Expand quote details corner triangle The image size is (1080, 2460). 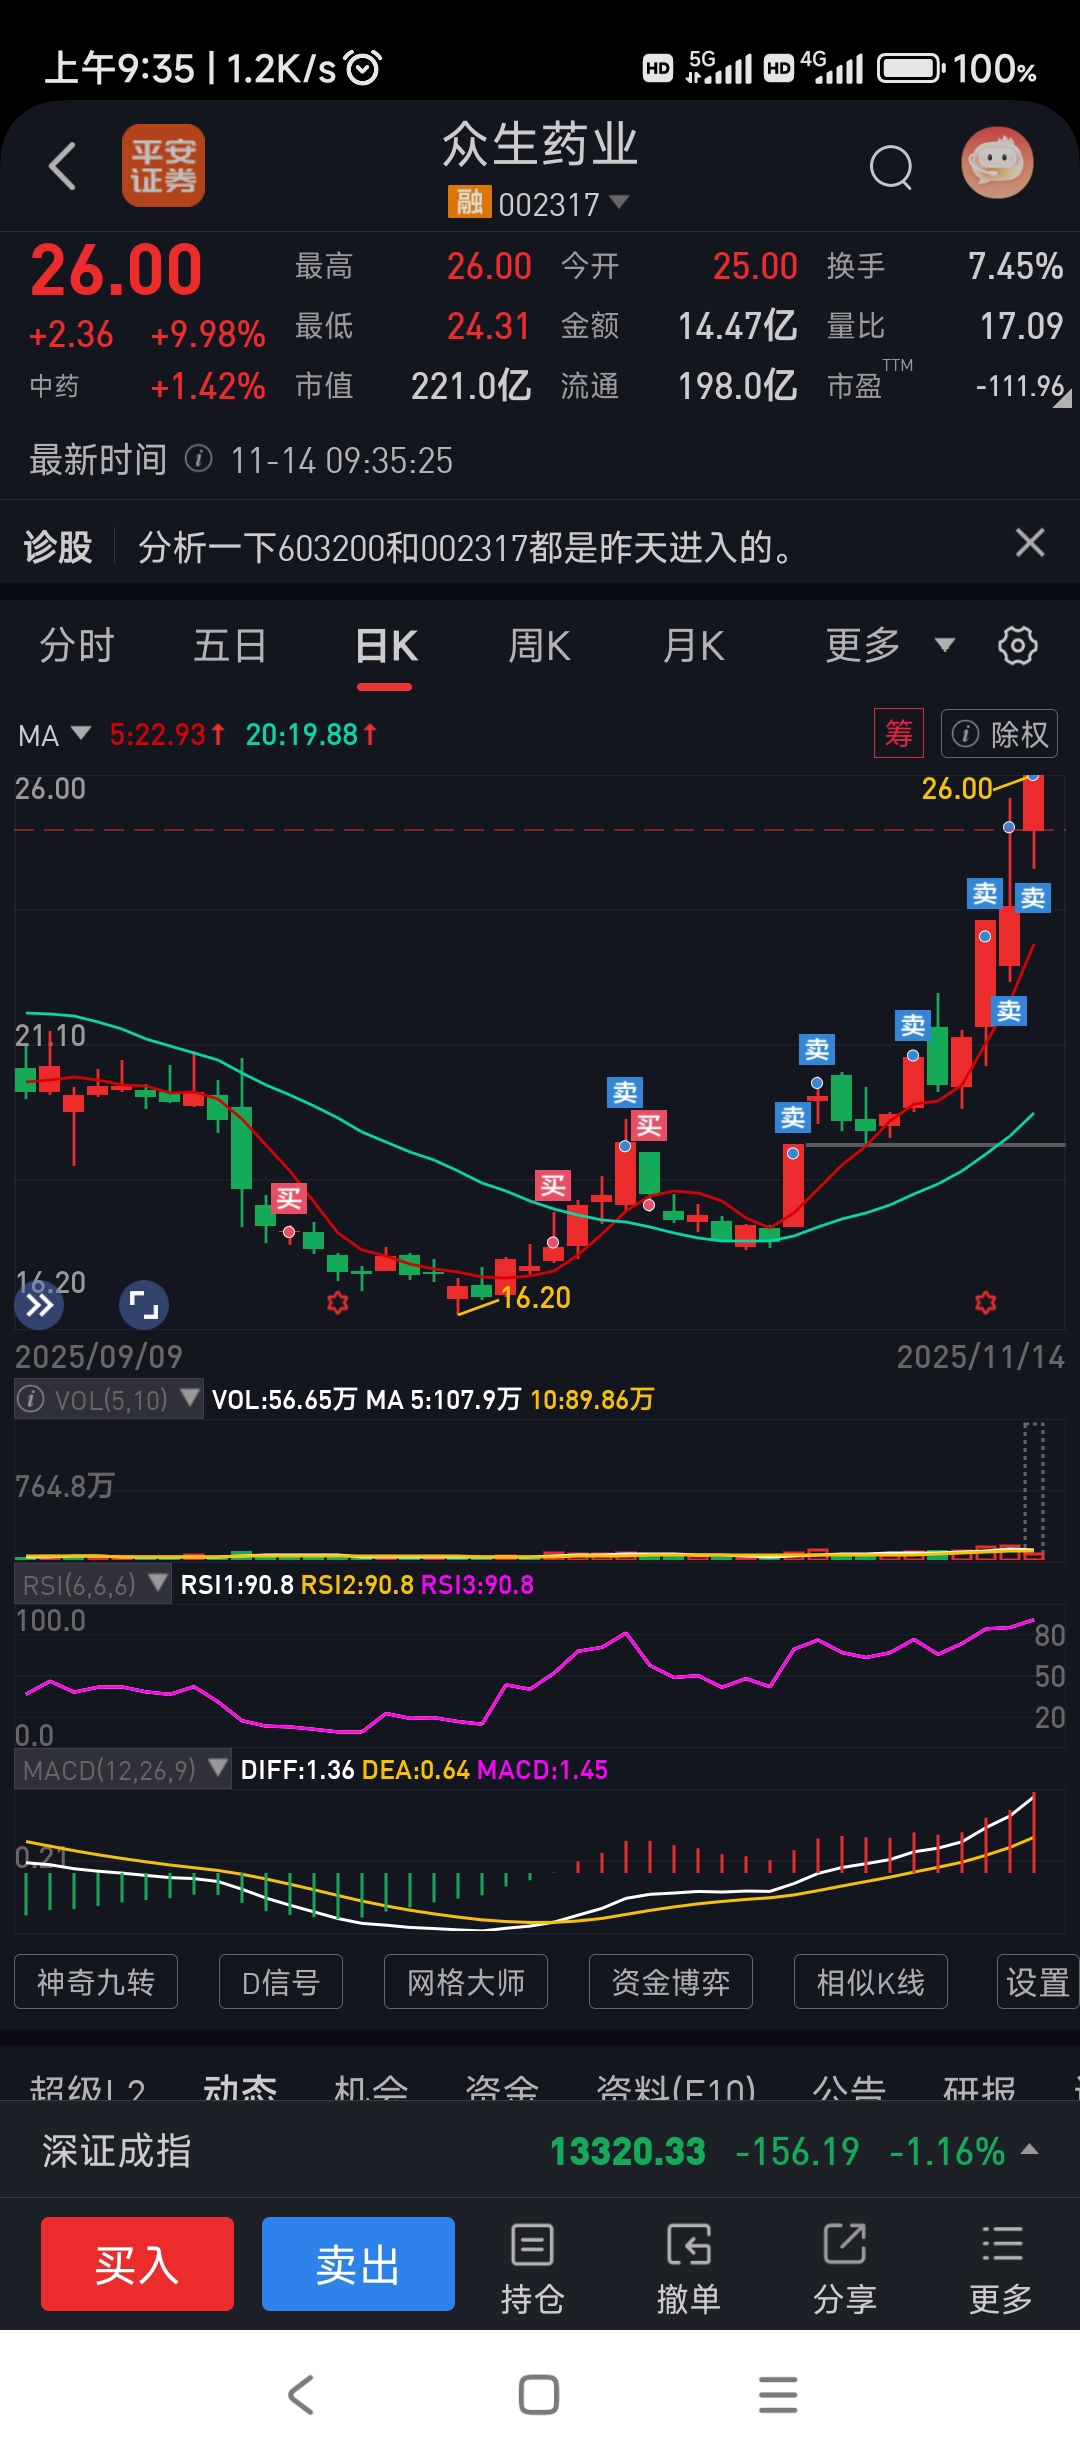(1063, 399)
